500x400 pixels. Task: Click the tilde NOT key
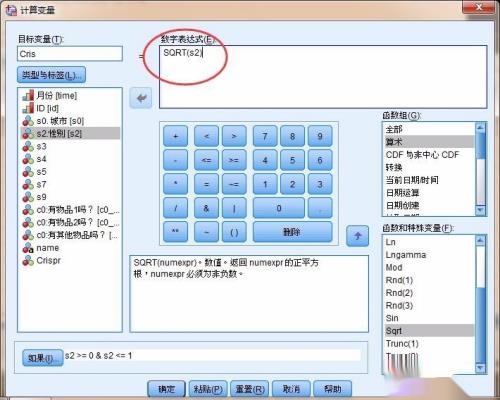pos(206,232)
